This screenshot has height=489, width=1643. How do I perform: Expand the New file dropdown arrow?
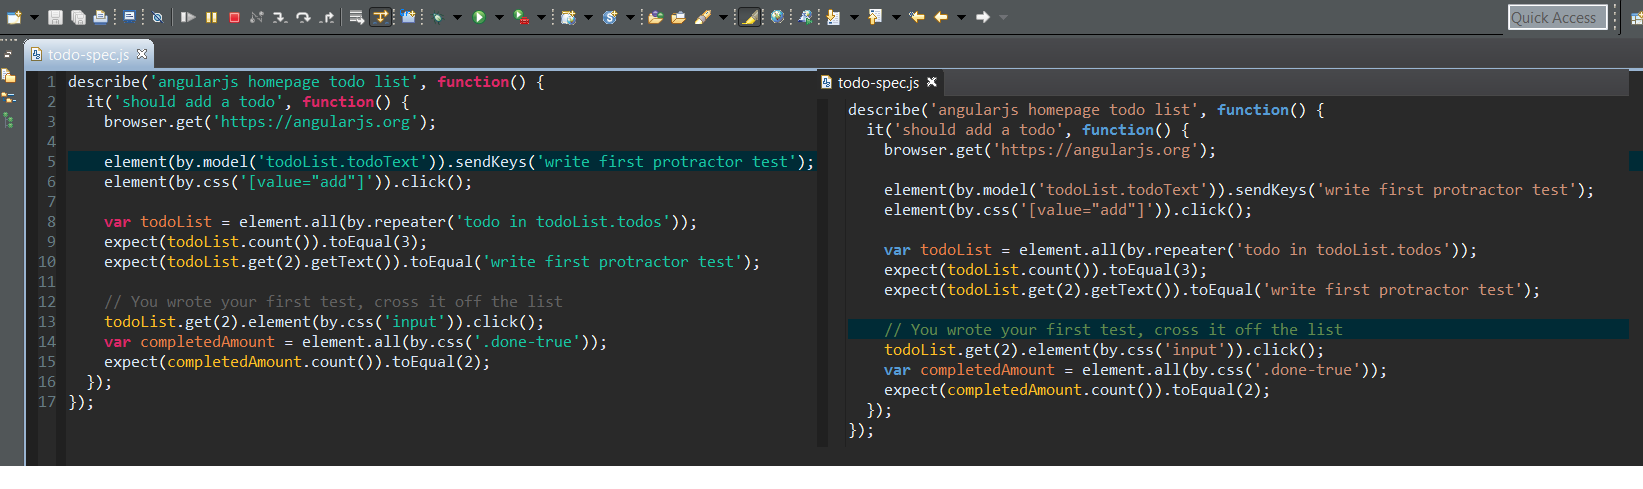[x=34, y=17]
